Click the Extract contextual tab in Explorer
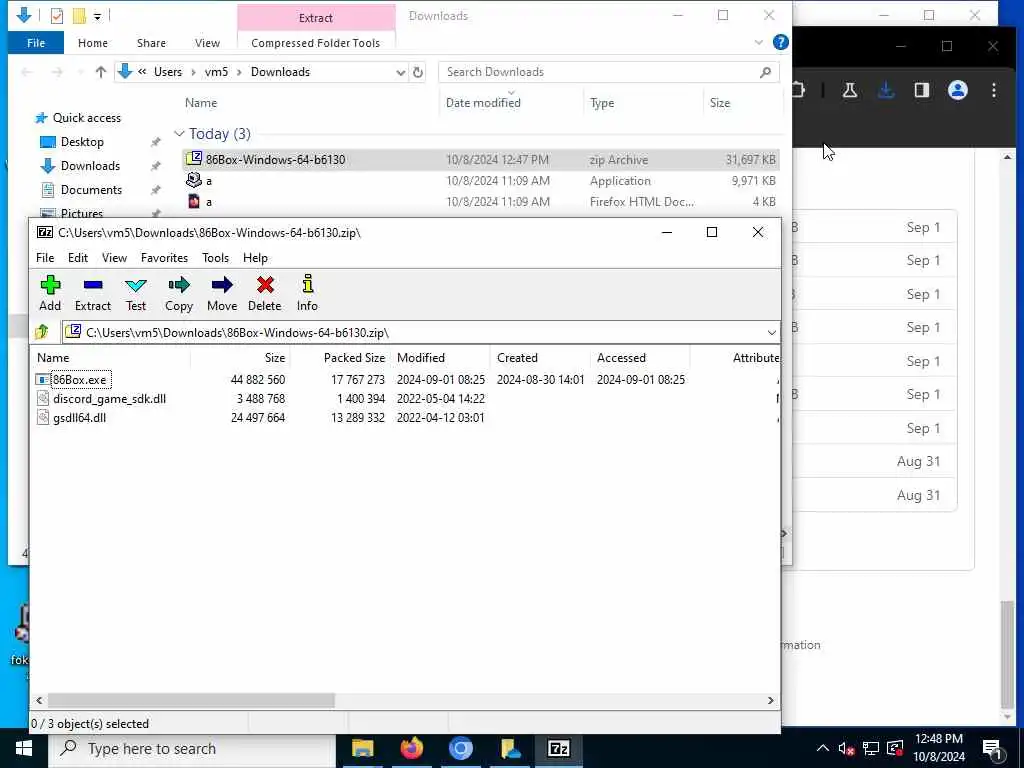The image size is (1024, 768). click(316, 18)
